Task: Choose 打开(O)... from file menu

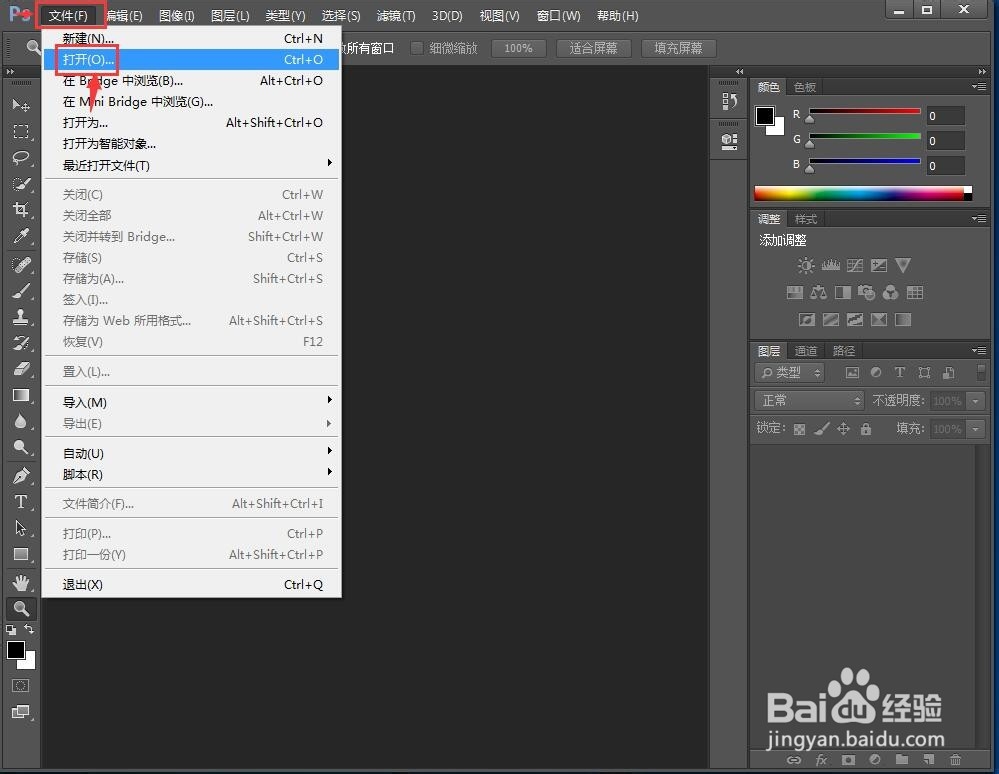Action: click(x=191, y=59)
